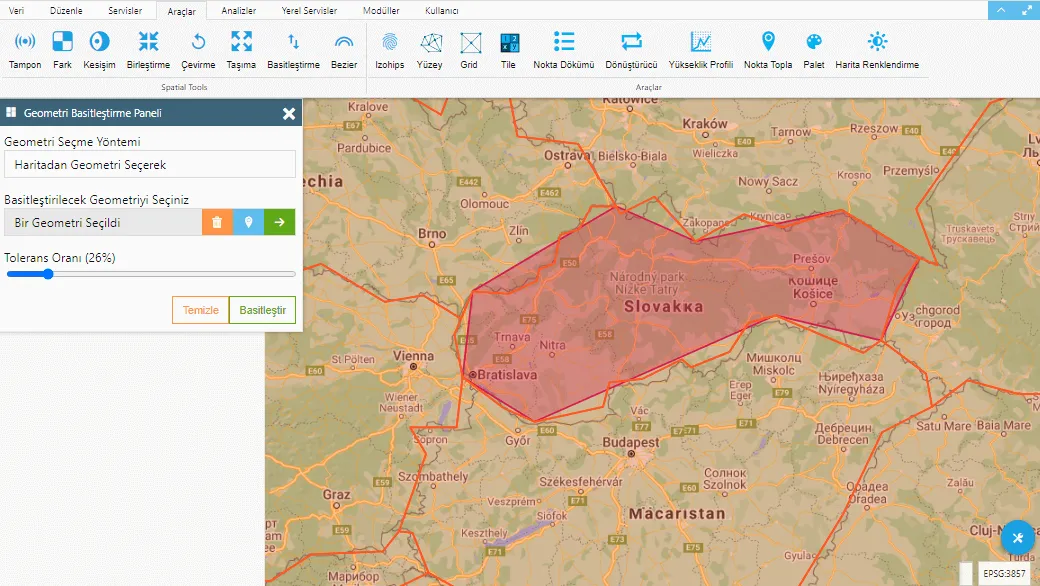1040x586 pixels.
Task: Open the Tile tool
Action: (x=509, y=50)
